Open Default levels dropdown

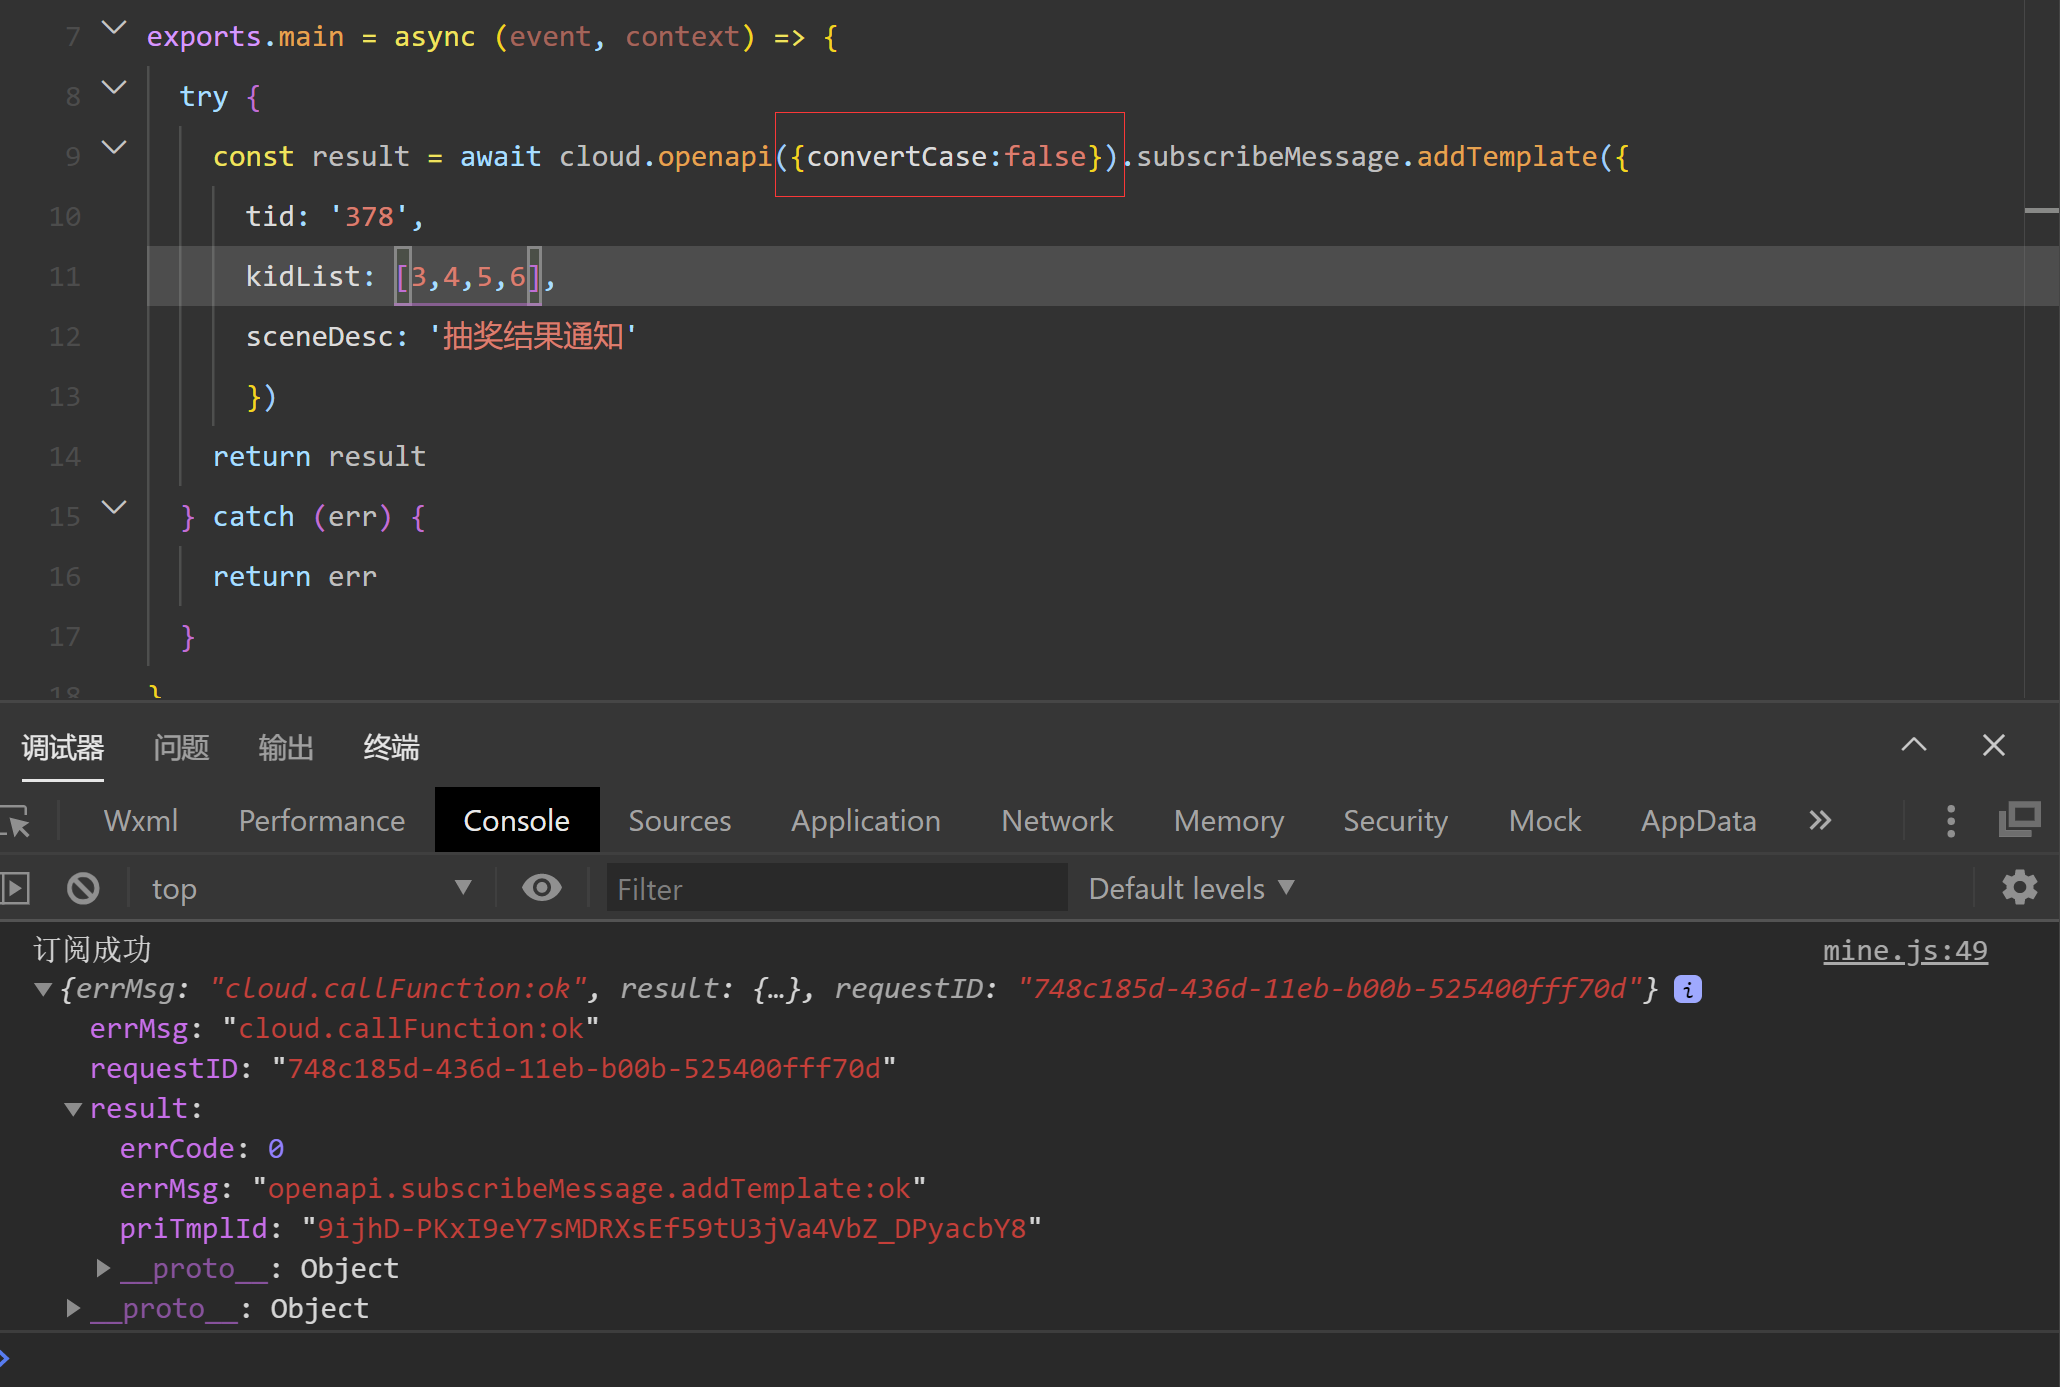point(1190,888)
